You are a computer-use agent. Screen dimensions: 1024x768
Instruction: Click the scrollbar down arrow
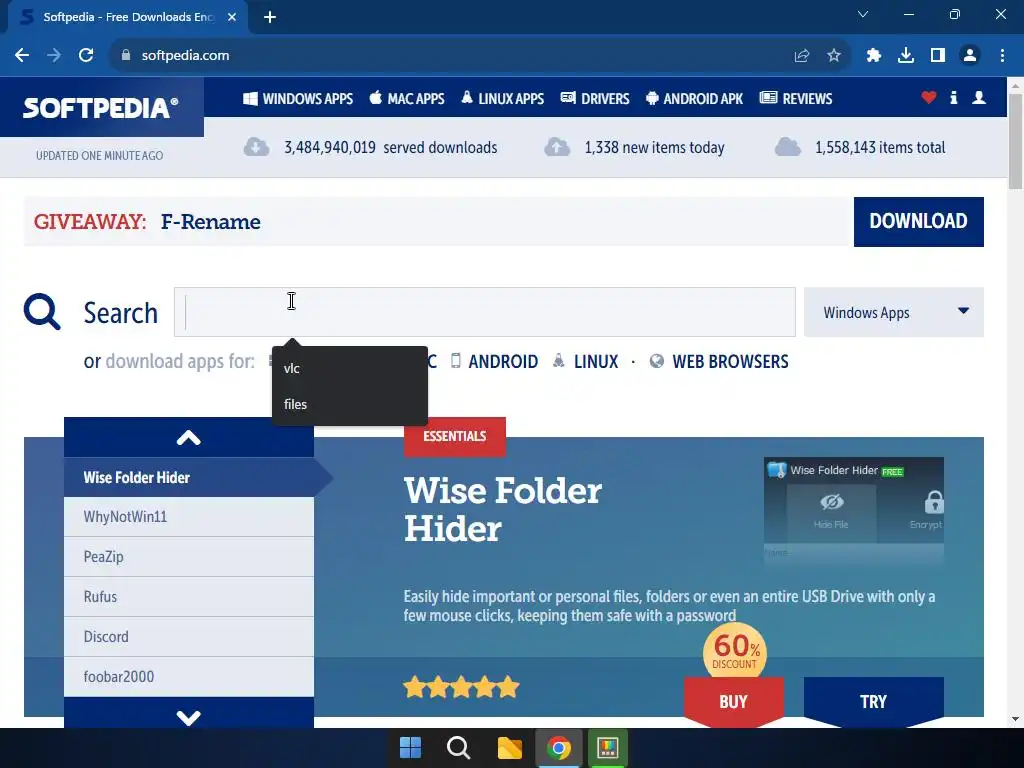[1015, 719]
